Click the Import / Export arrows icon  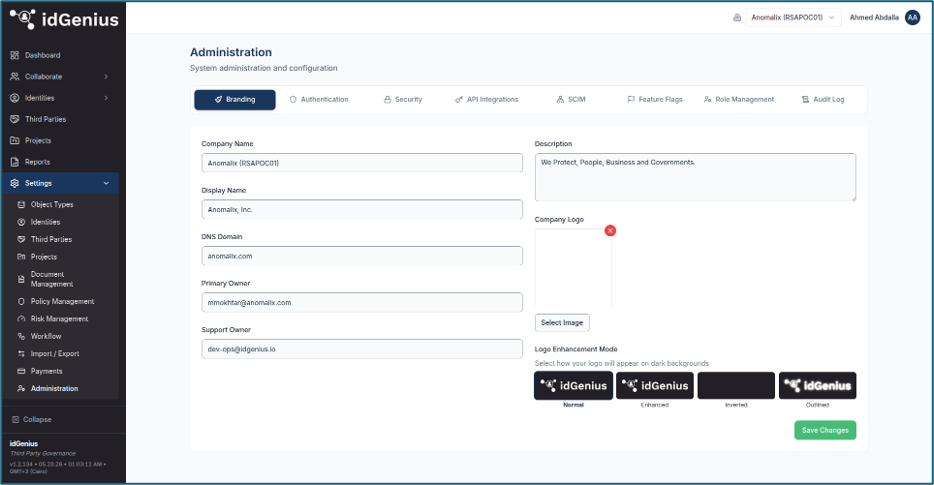tap(21, 354)
